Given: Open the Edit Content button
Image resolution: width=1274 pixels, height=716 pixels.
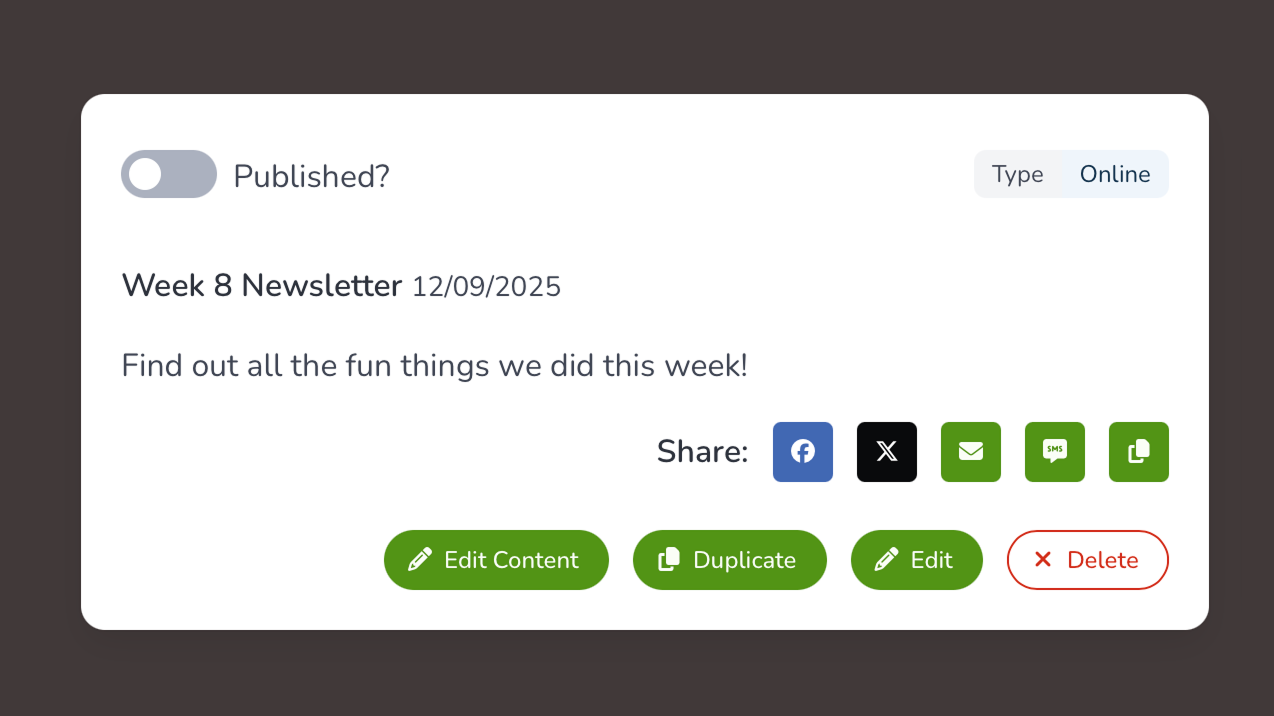Looking at the screenshot, I should click(x=496, y=560).
